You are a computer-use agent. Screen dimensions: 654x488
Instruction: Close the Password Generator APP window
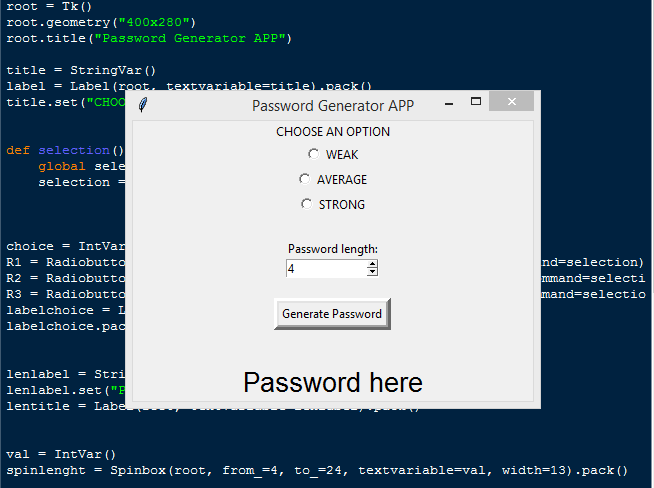click(x=512, y=102)
